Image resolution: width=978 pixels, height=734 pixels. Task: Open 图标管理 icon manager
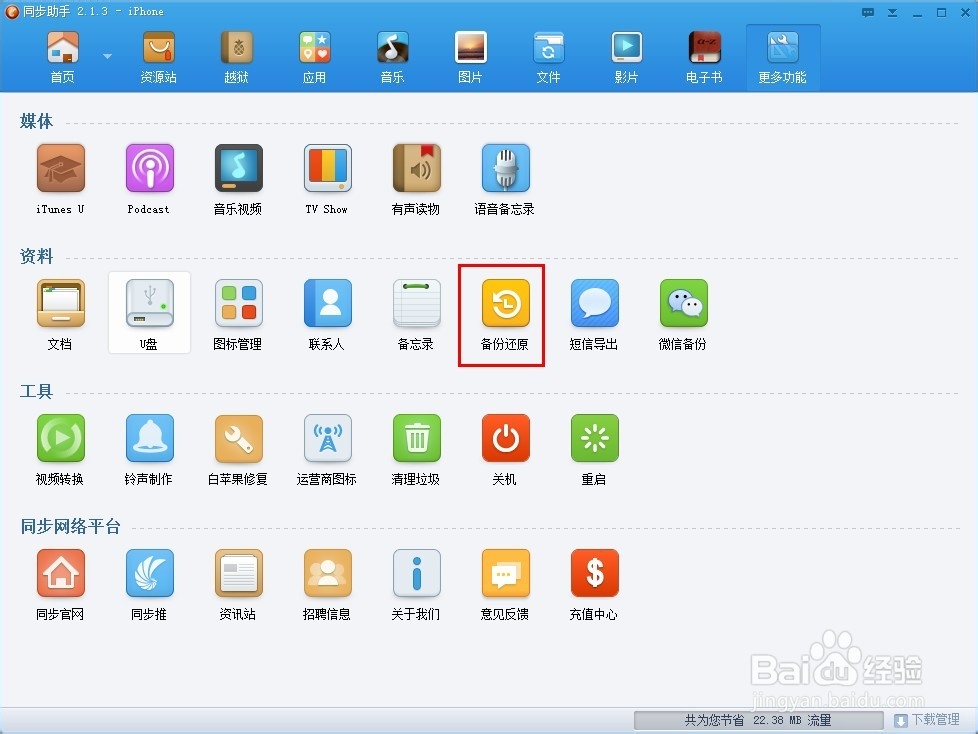point(239,303)
